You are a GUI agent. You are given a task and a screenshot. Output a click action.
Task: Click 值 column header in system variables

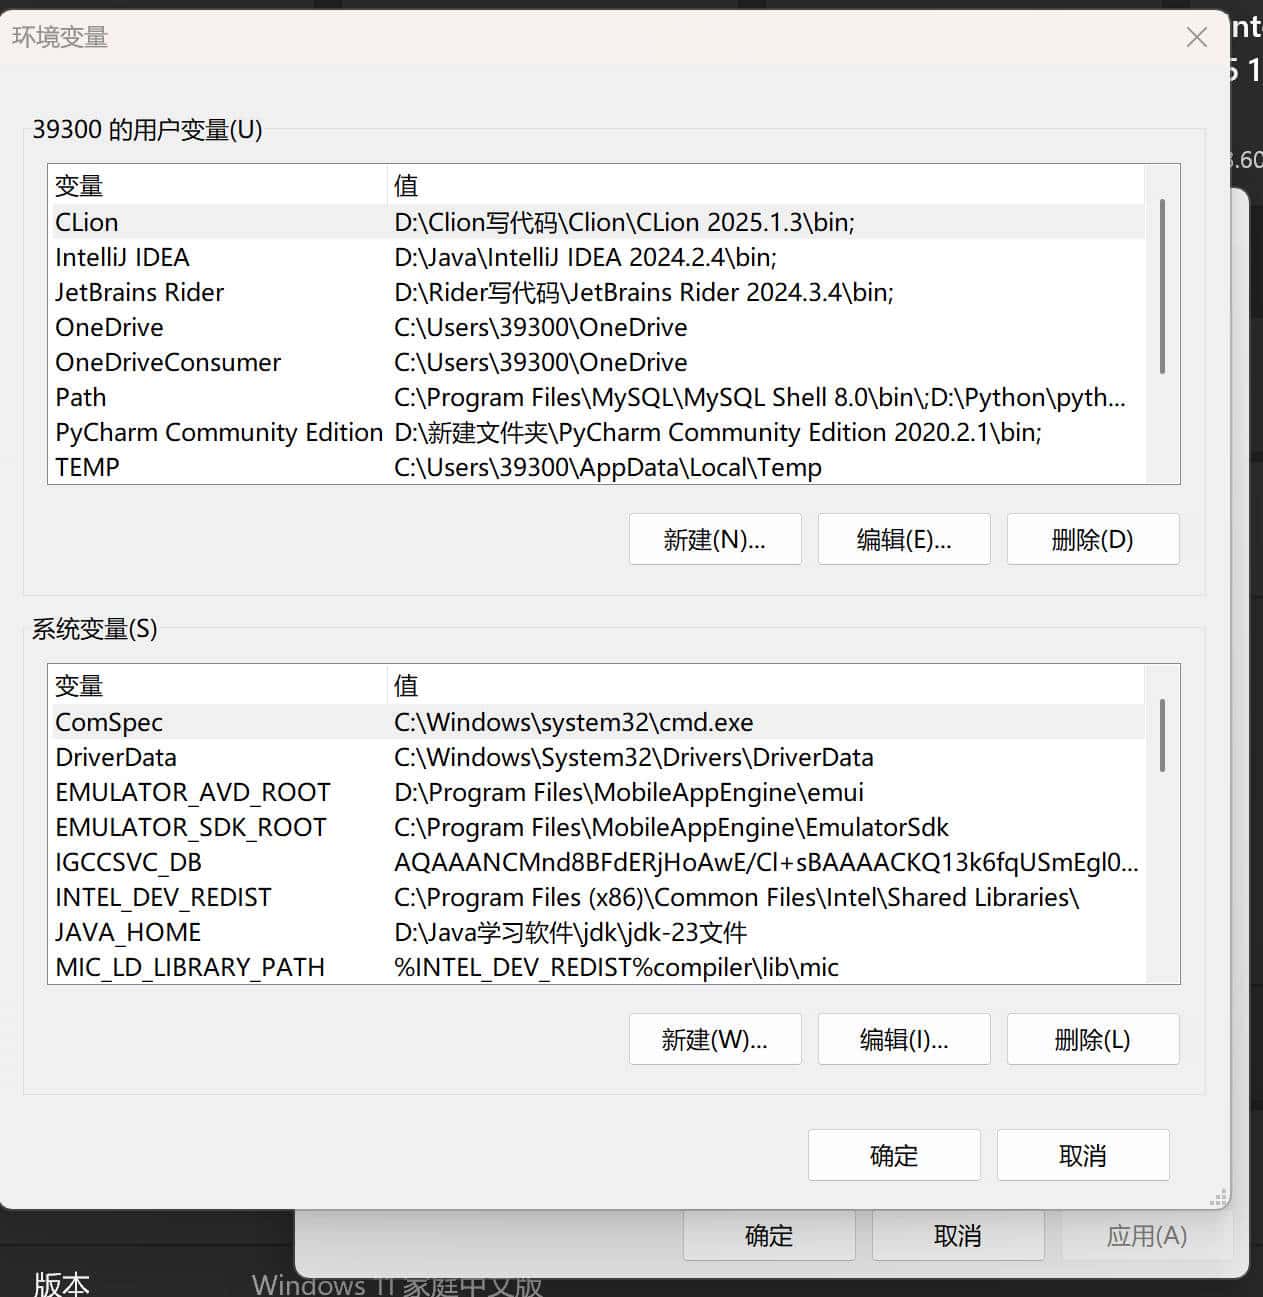766,685
